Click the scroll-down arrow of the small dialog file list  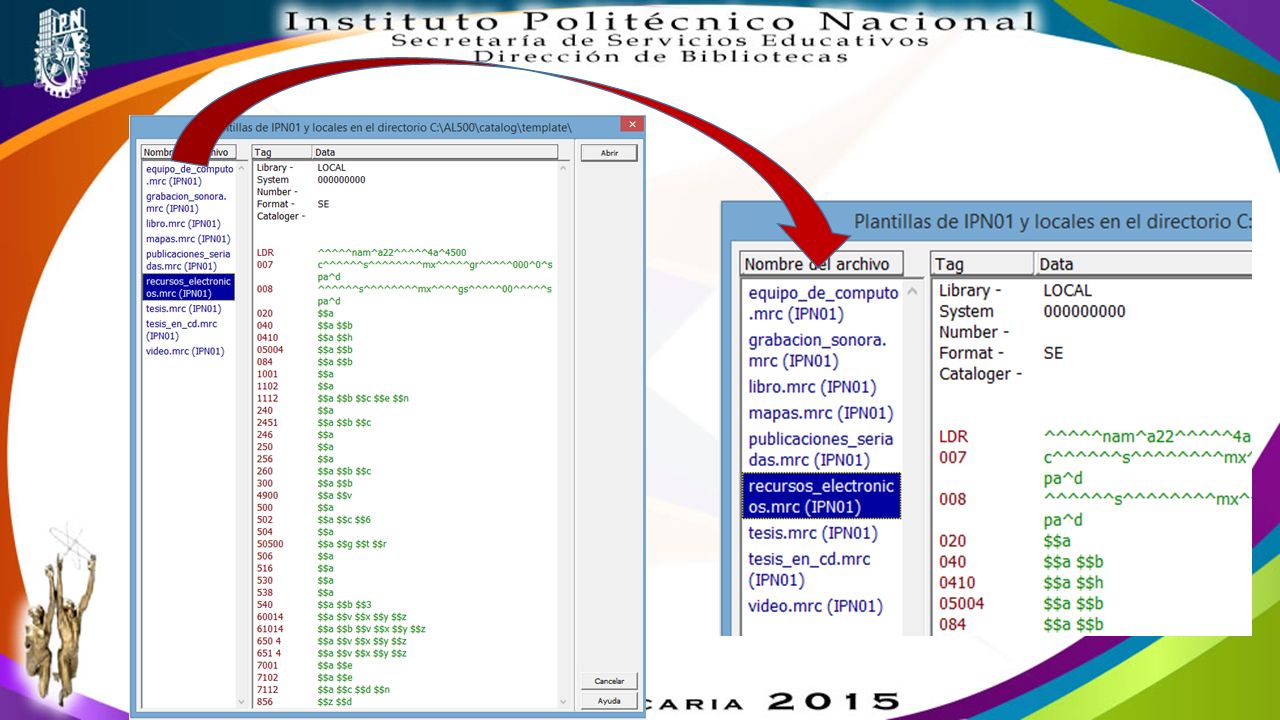[x=240, y=702]
